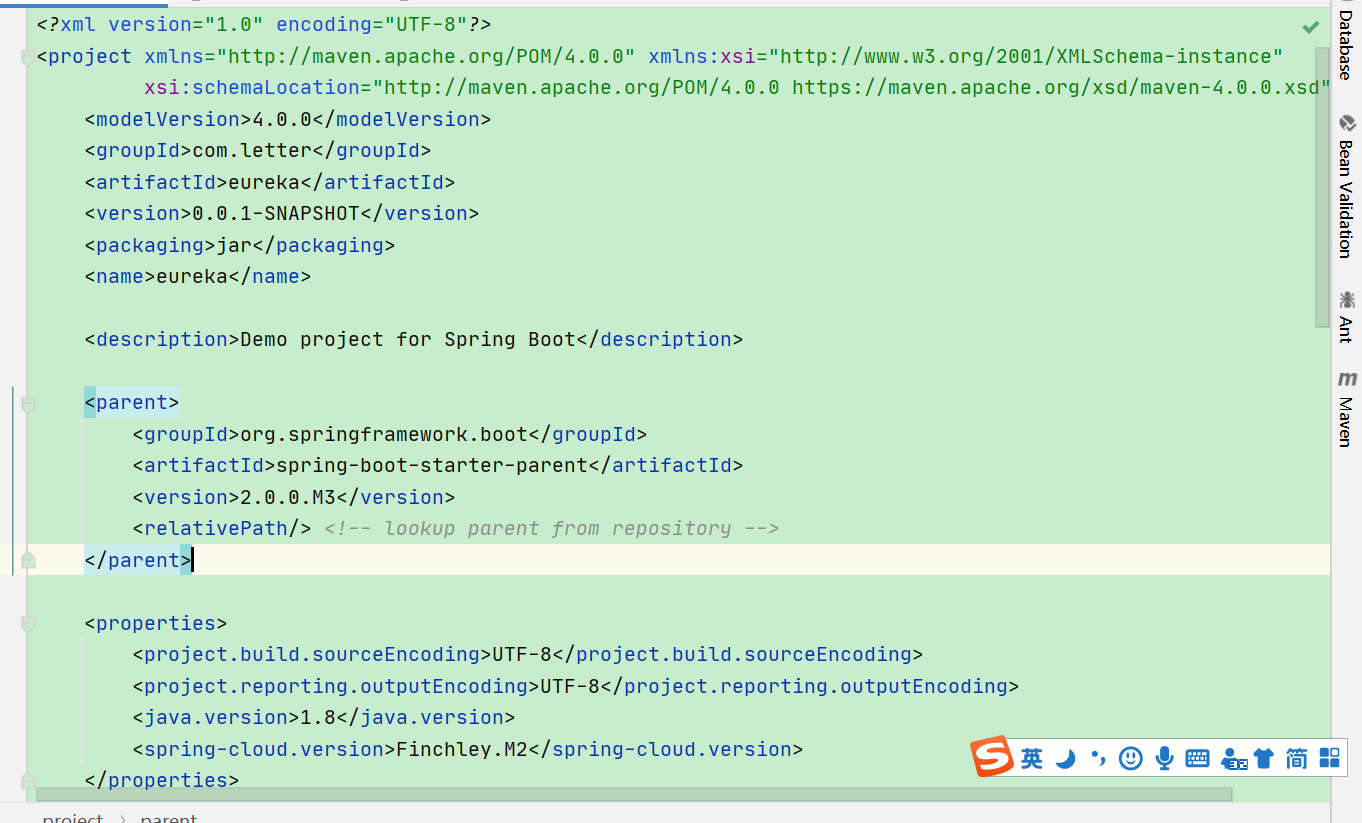Open the Sogou toolbox grid icon
Image resolution: width=1362 pixels, height=823 pixels.
click(1330, 759)
